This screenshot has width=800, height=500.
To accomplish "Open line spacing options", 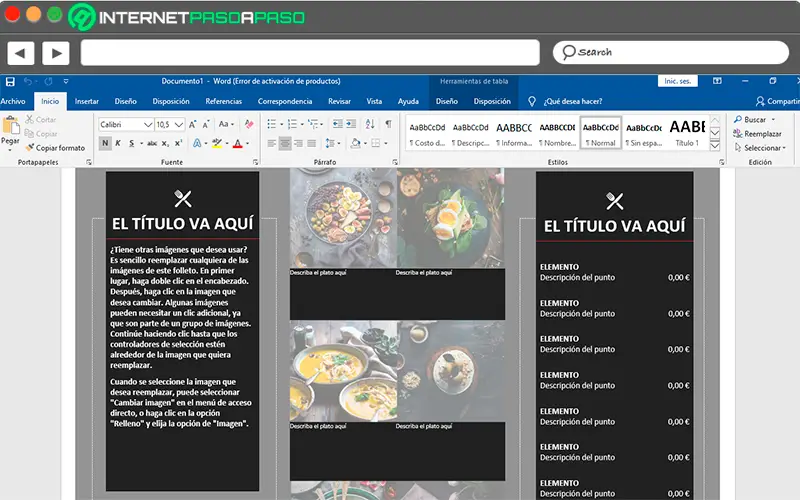I will pyautogui.click(x=331, y=143).
